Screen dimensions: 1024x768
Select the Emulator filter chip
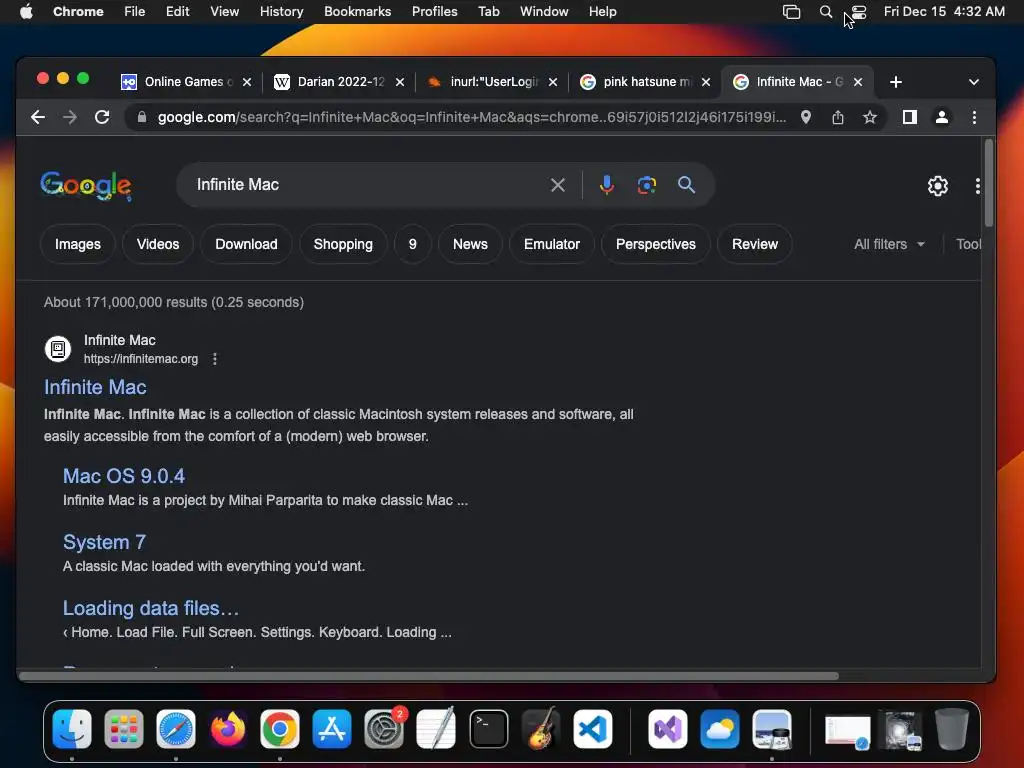pos(552,244)
